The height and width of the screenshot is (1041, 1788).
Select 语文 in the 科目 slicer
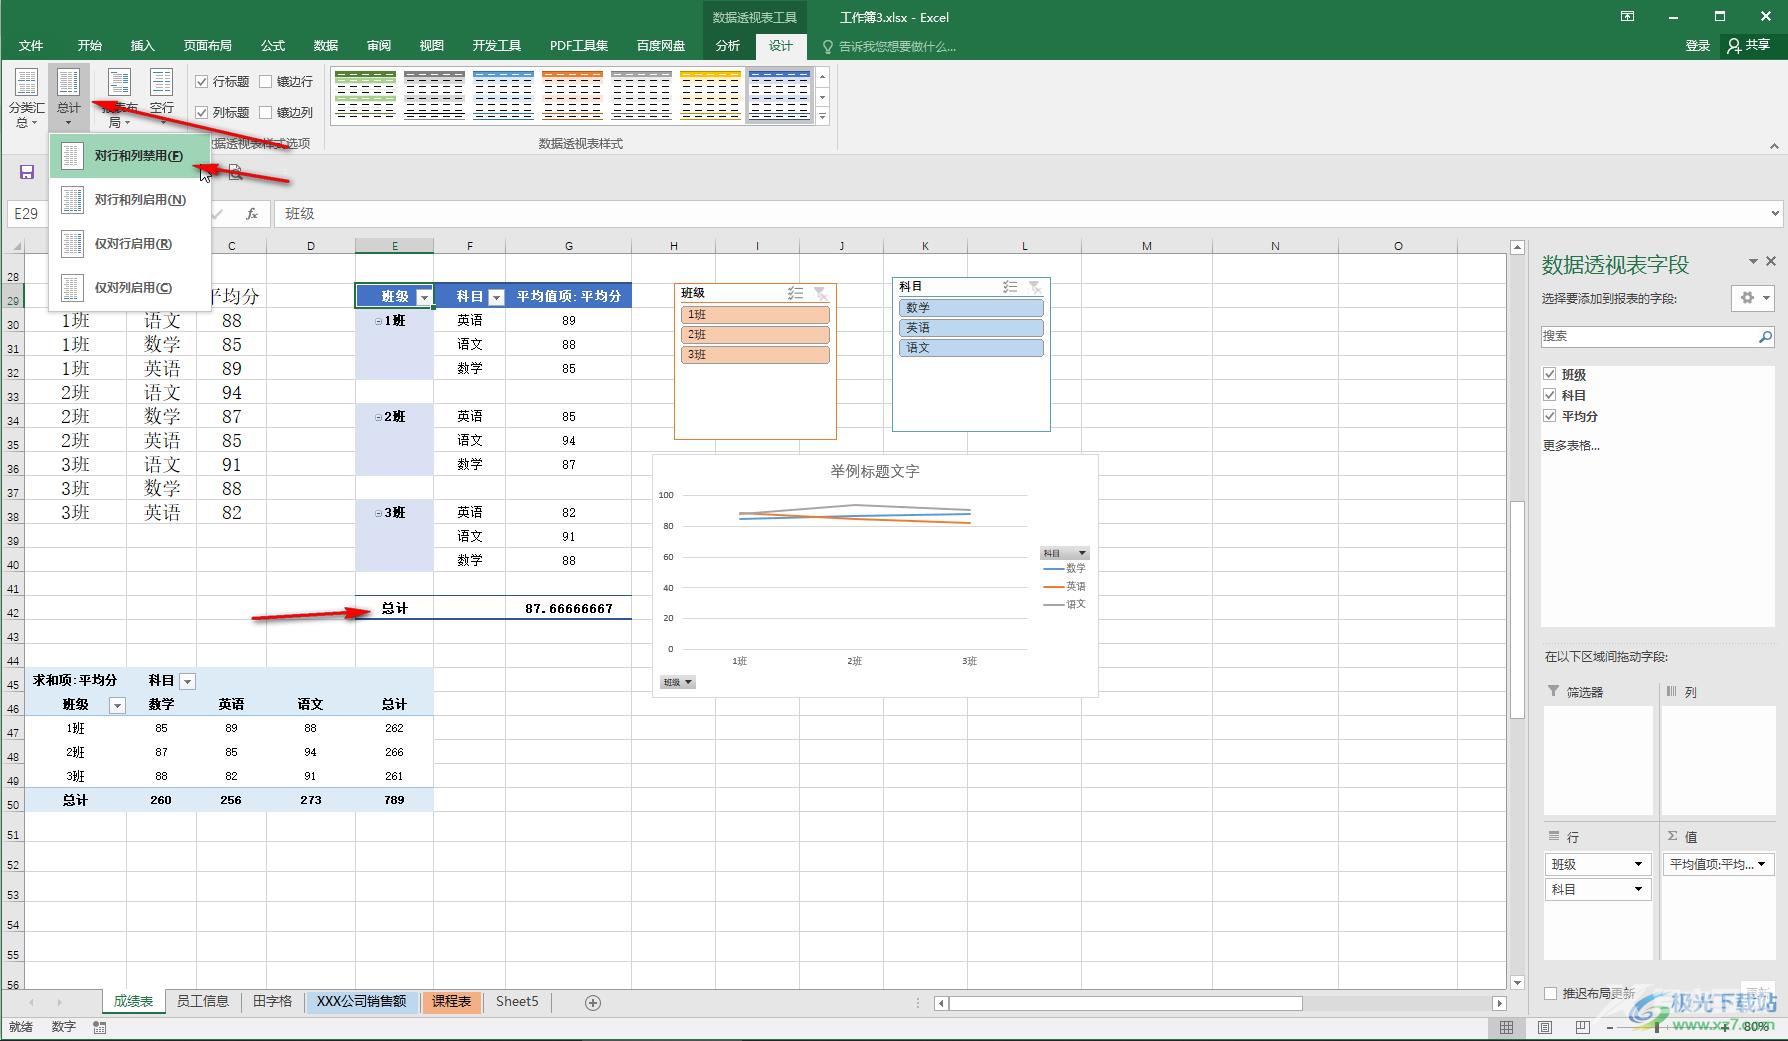pos(971,348)
